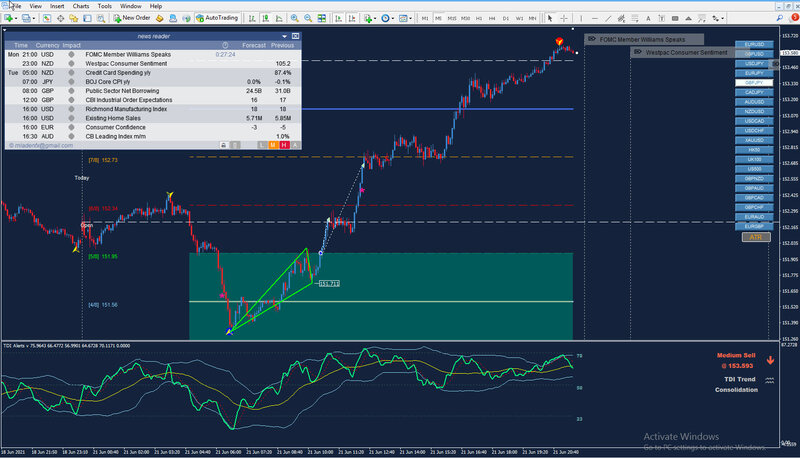The width and height of the screenshot is (800, 458).
Task: Zoom in on the chart
Action: click(294, 18)
